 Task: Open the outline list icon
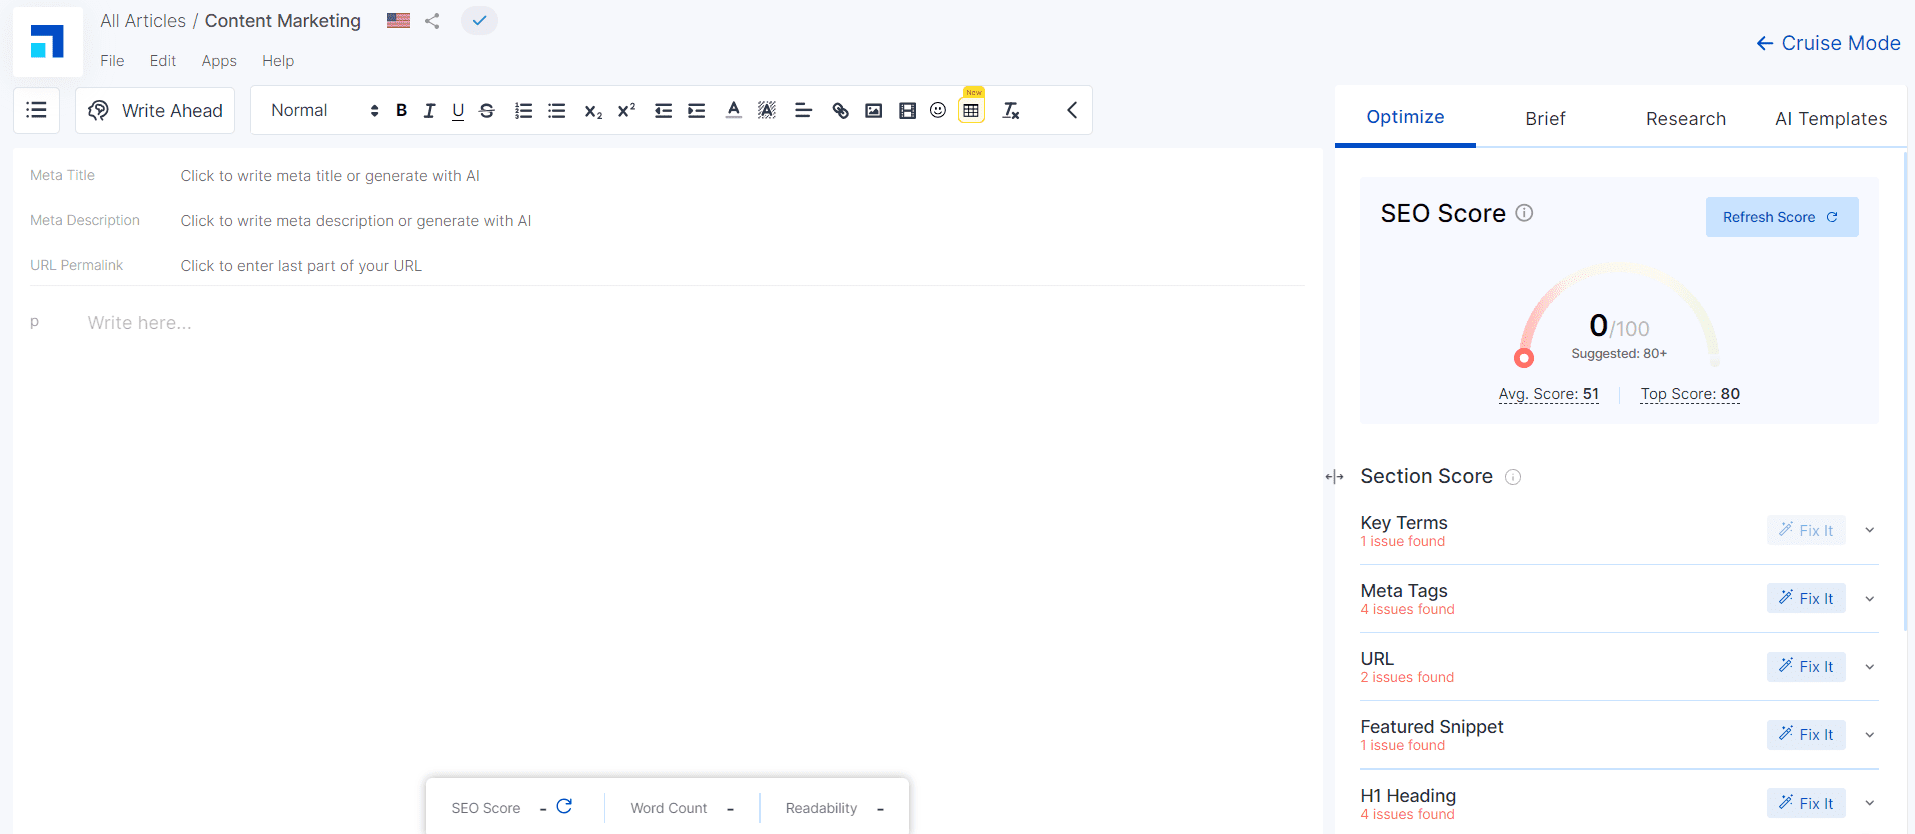click(36, 110)
